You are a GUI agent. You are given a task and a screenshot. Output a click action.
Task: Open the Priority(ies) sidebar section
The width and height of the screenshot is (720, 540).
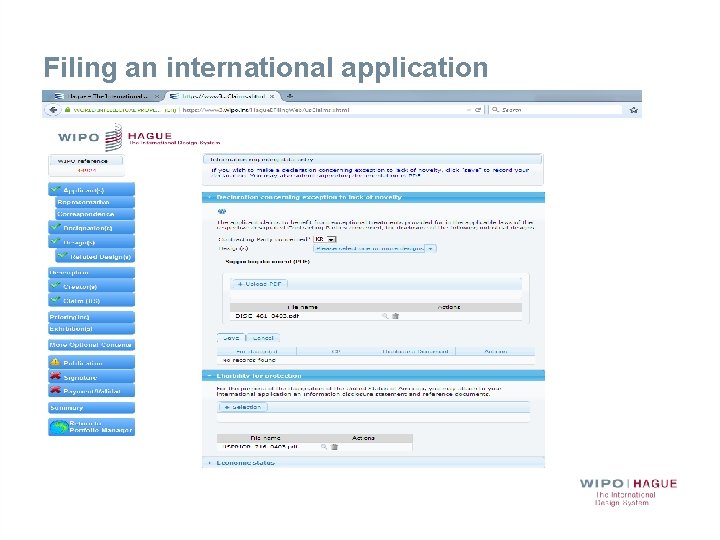[x=91, y=317]
